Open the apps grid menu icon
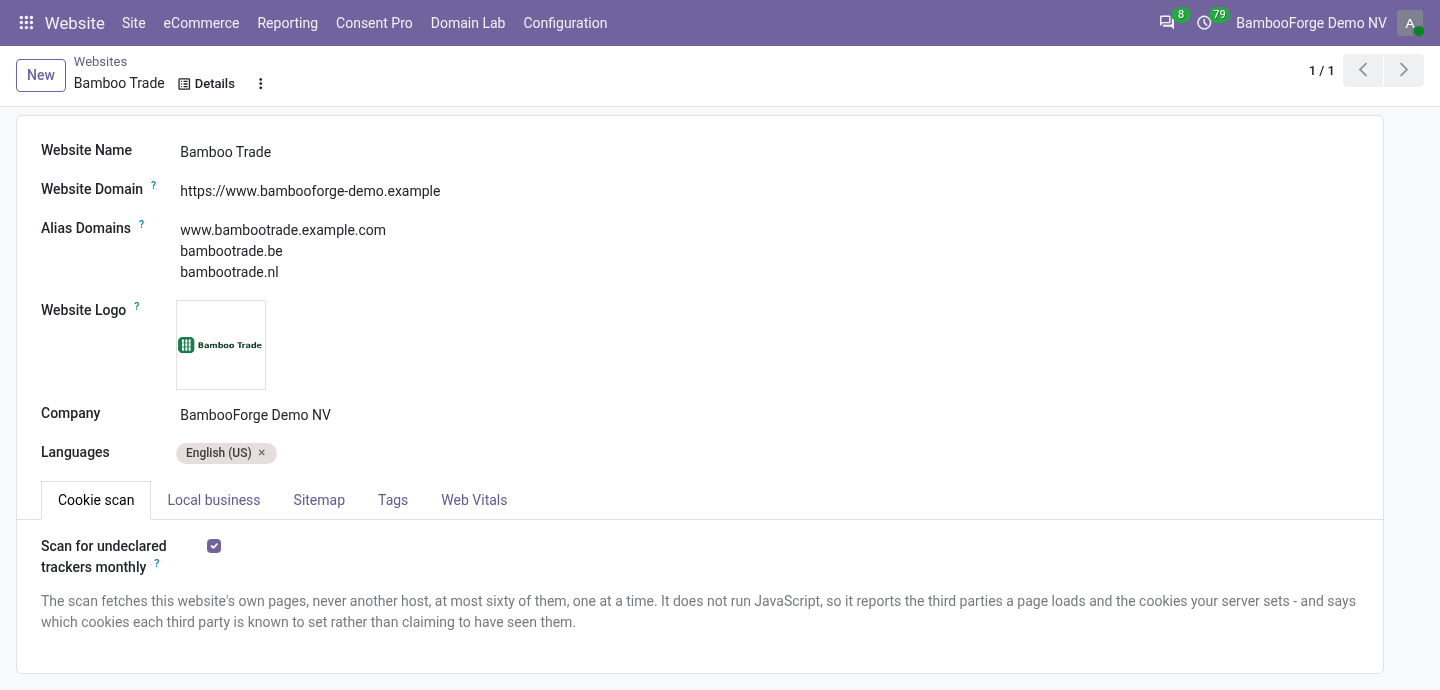 click(x=26, y=23)
